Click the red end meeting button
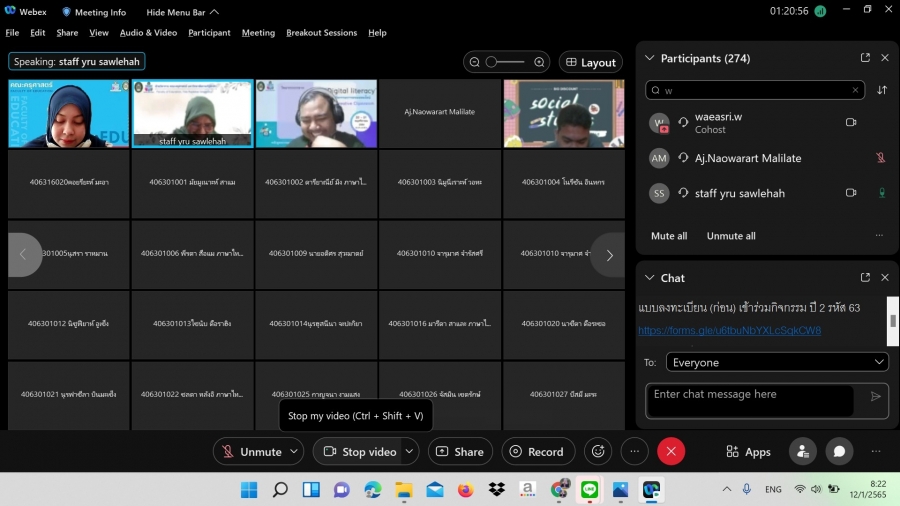Image resolution: width=900 pixels, height=506 pixels. point(671,451)
